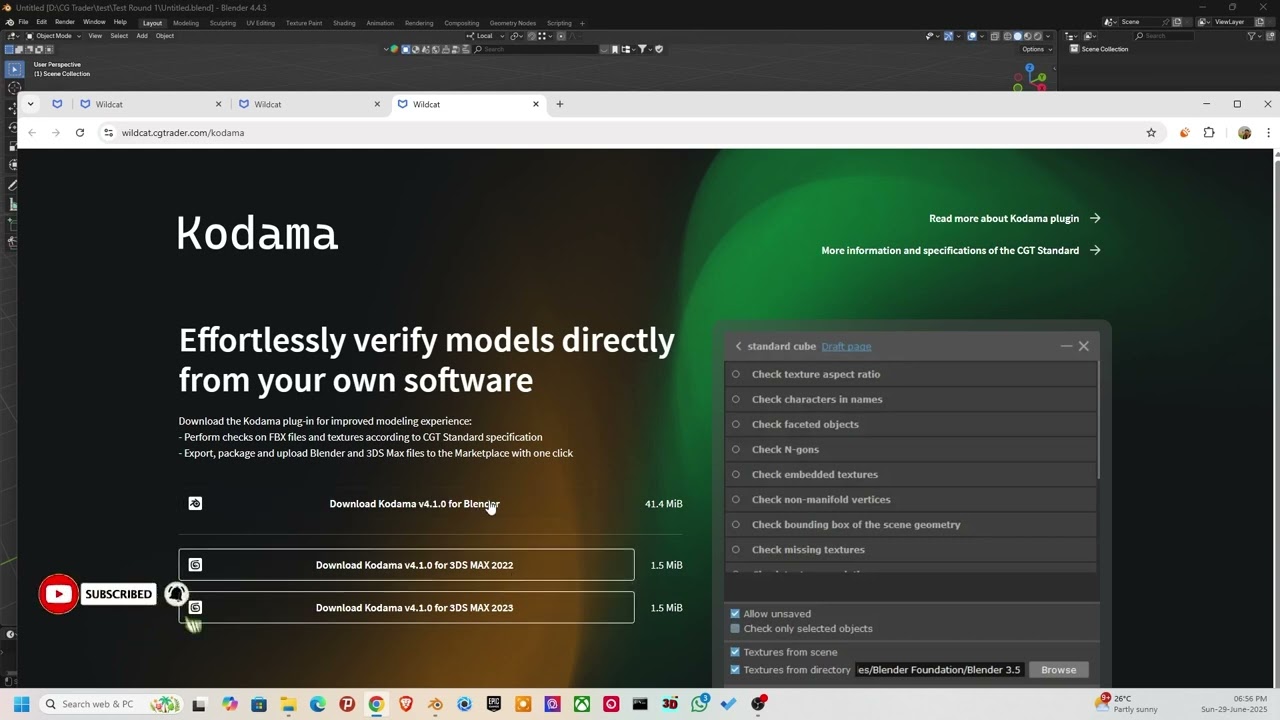Open Blender's Local transform orientation dropdown
The width and height of the screenshot is (1280, 720).
click(x=487, y=36)
